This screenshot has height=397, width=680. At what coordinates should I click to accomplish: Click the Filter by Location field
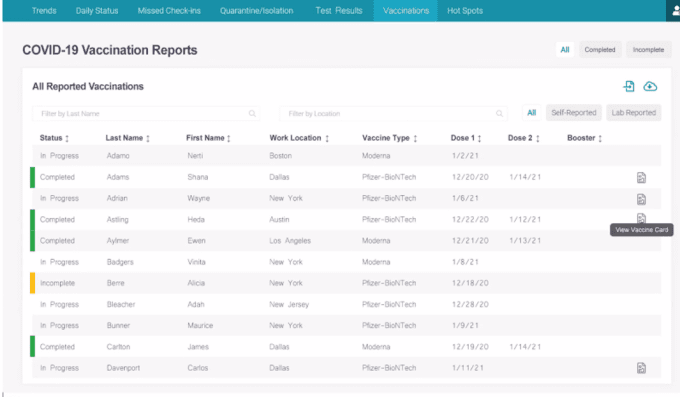[x=393, y=113]
